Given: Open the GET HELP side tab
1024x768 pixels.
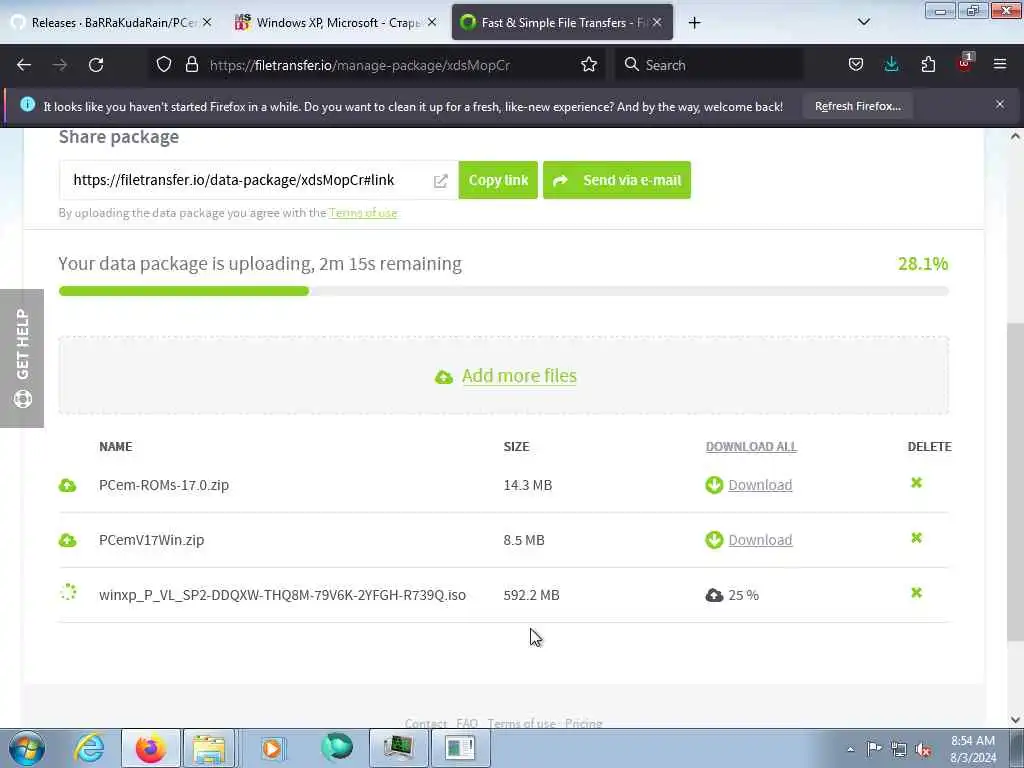Looking at the screenshot, I should click(22, 358).
